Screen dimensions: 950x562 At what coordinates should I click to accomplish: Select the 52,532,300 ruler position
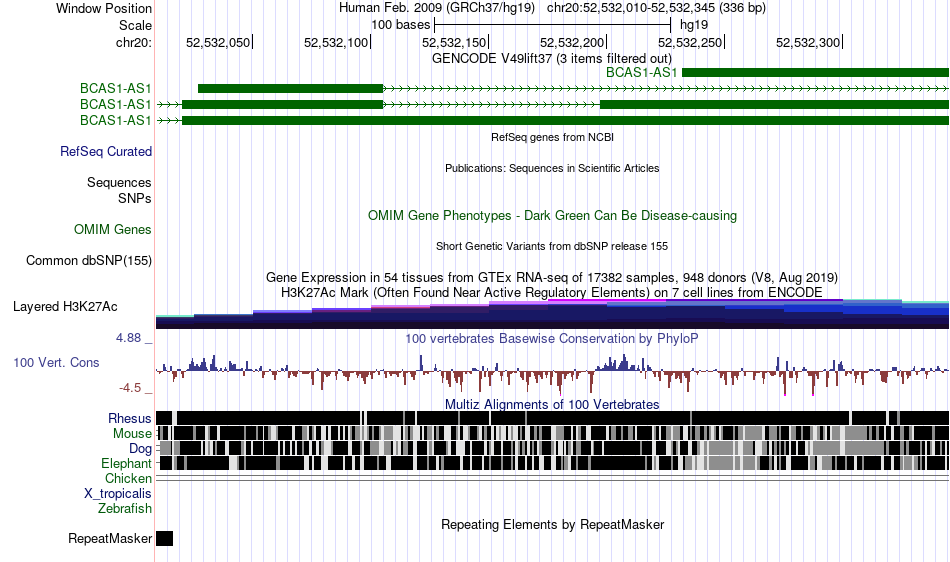pyautogui.click(x=808, y=42)
